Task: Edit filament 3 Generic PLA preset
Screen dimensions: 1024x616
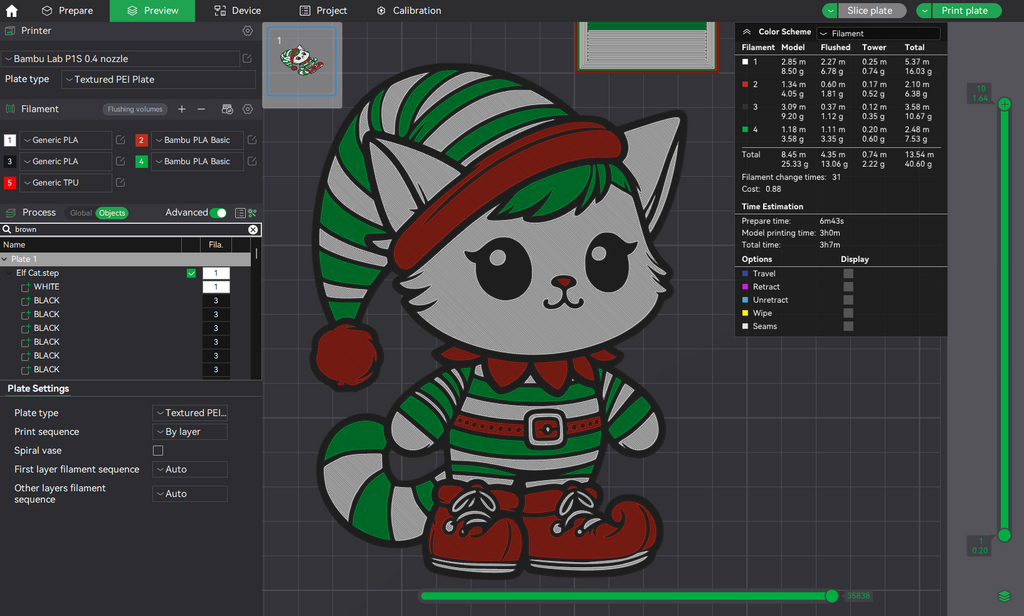Action: tap(120, 161)
